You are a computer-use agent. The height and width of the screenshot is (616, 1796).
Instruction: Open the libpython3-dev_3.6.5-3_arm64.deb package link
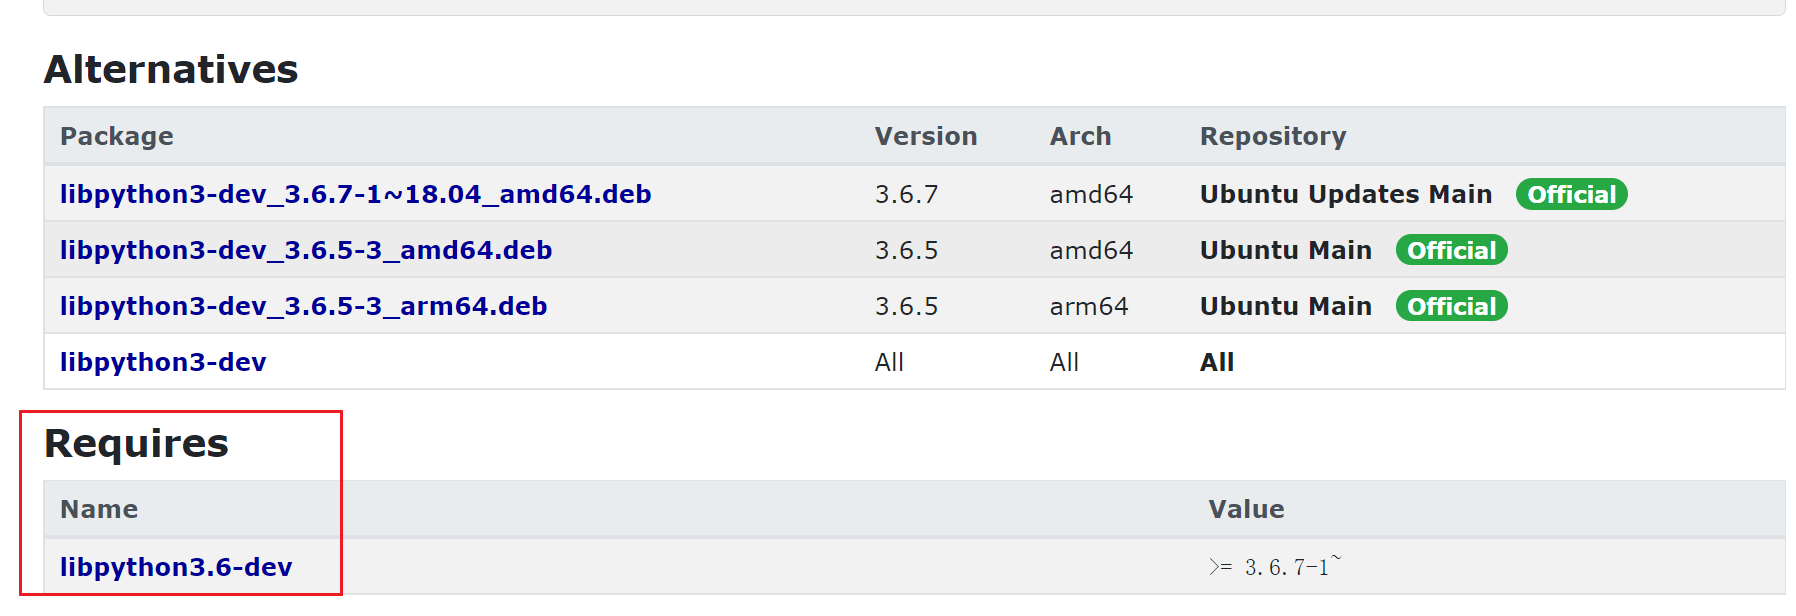point(303,306)
